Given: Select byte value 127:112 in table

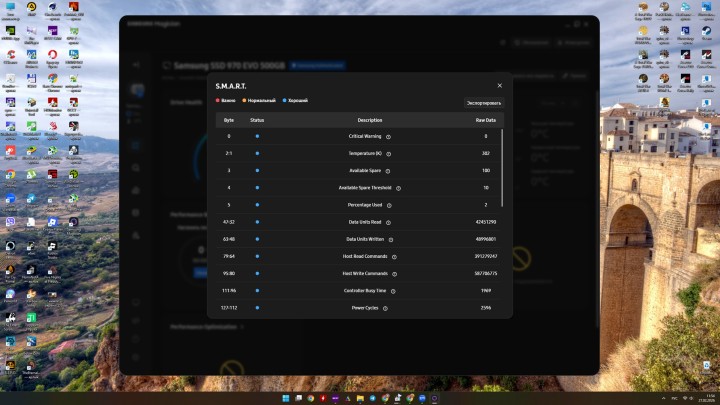Looking at the screenshot, I should pyautogui.click(x=229, y=308).
